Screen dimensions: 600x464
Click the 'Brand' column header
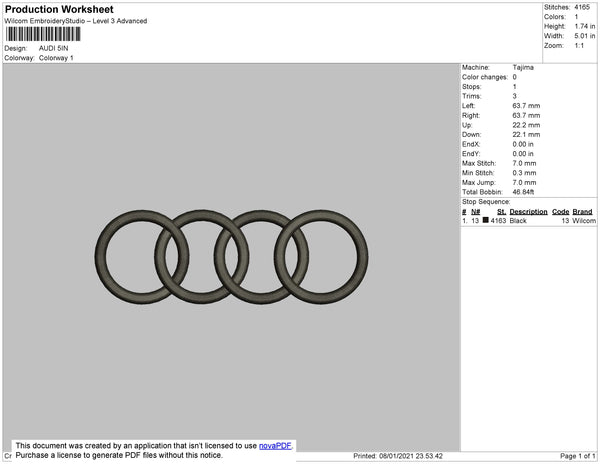pos(582,212)
